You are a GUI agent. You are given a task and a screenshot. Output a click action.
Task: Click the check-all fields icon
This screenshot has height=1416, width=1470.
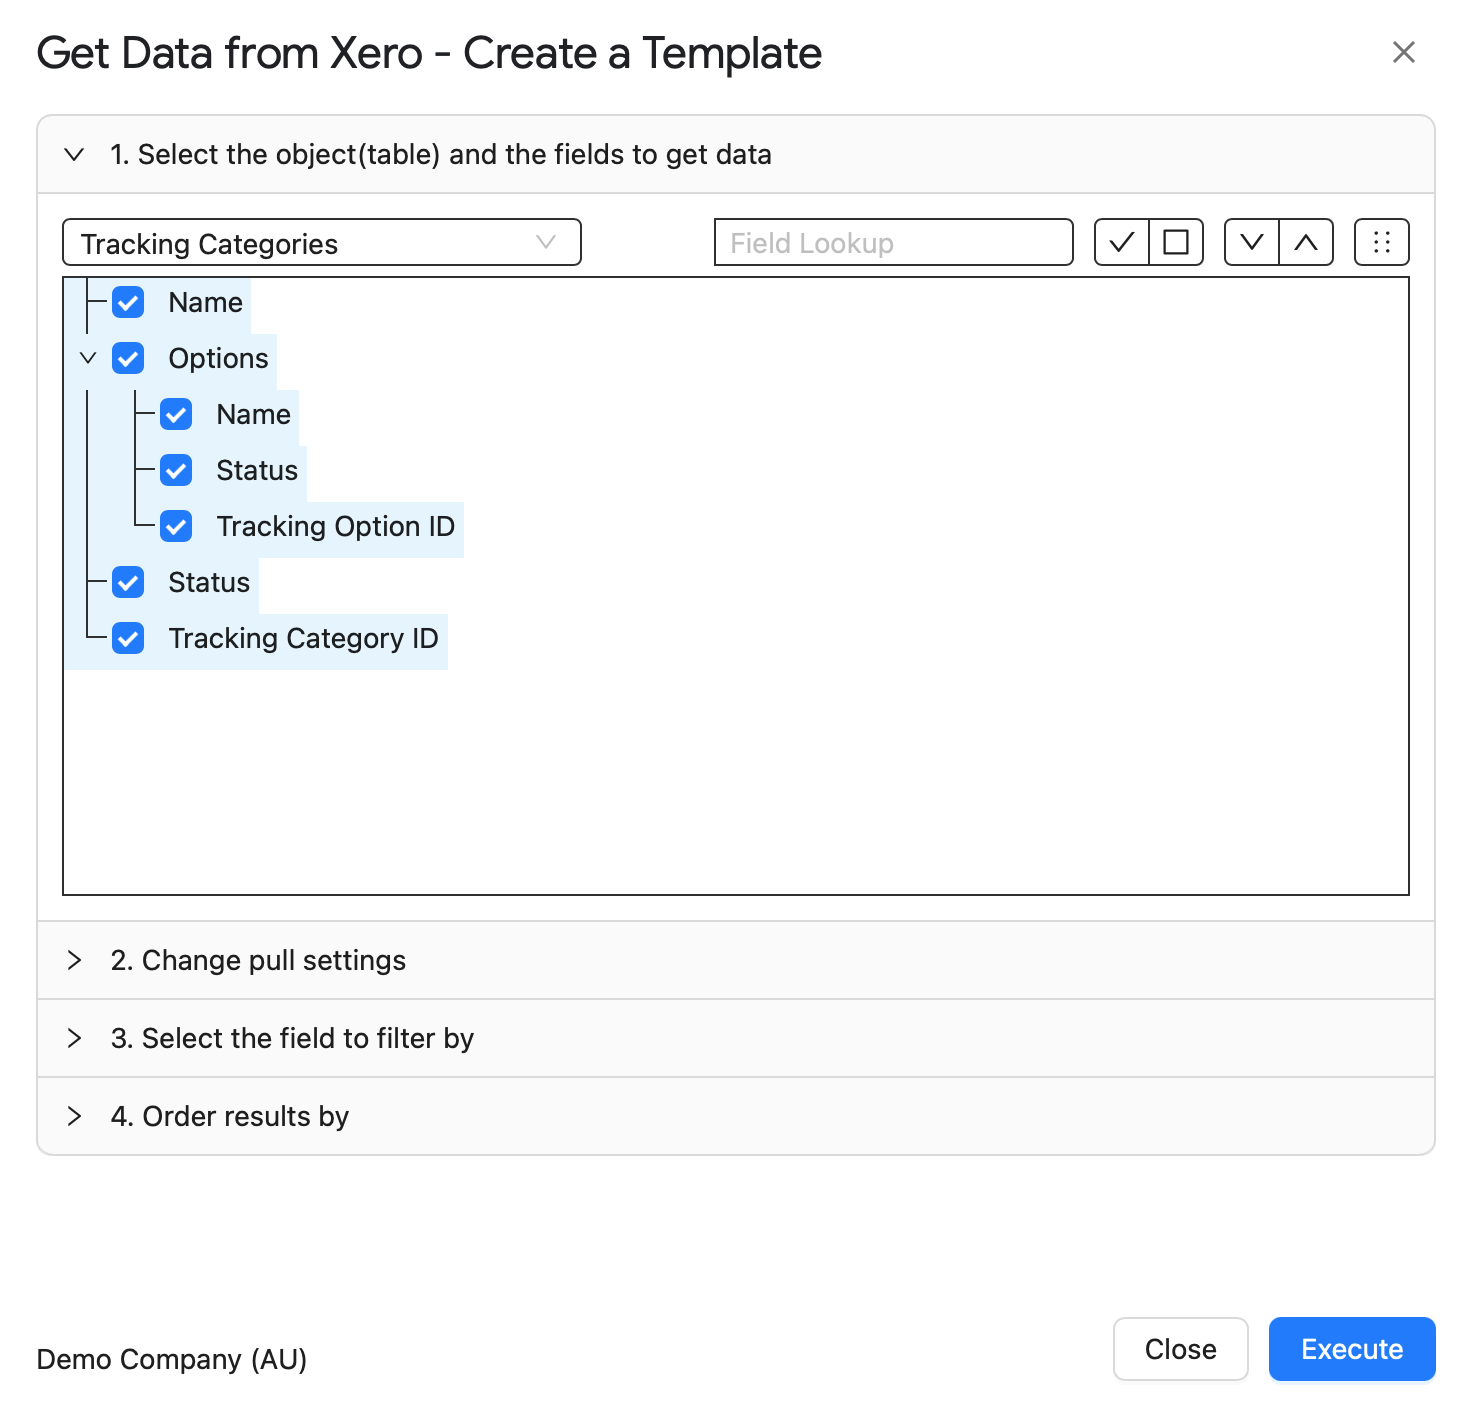click(1122, 242)
